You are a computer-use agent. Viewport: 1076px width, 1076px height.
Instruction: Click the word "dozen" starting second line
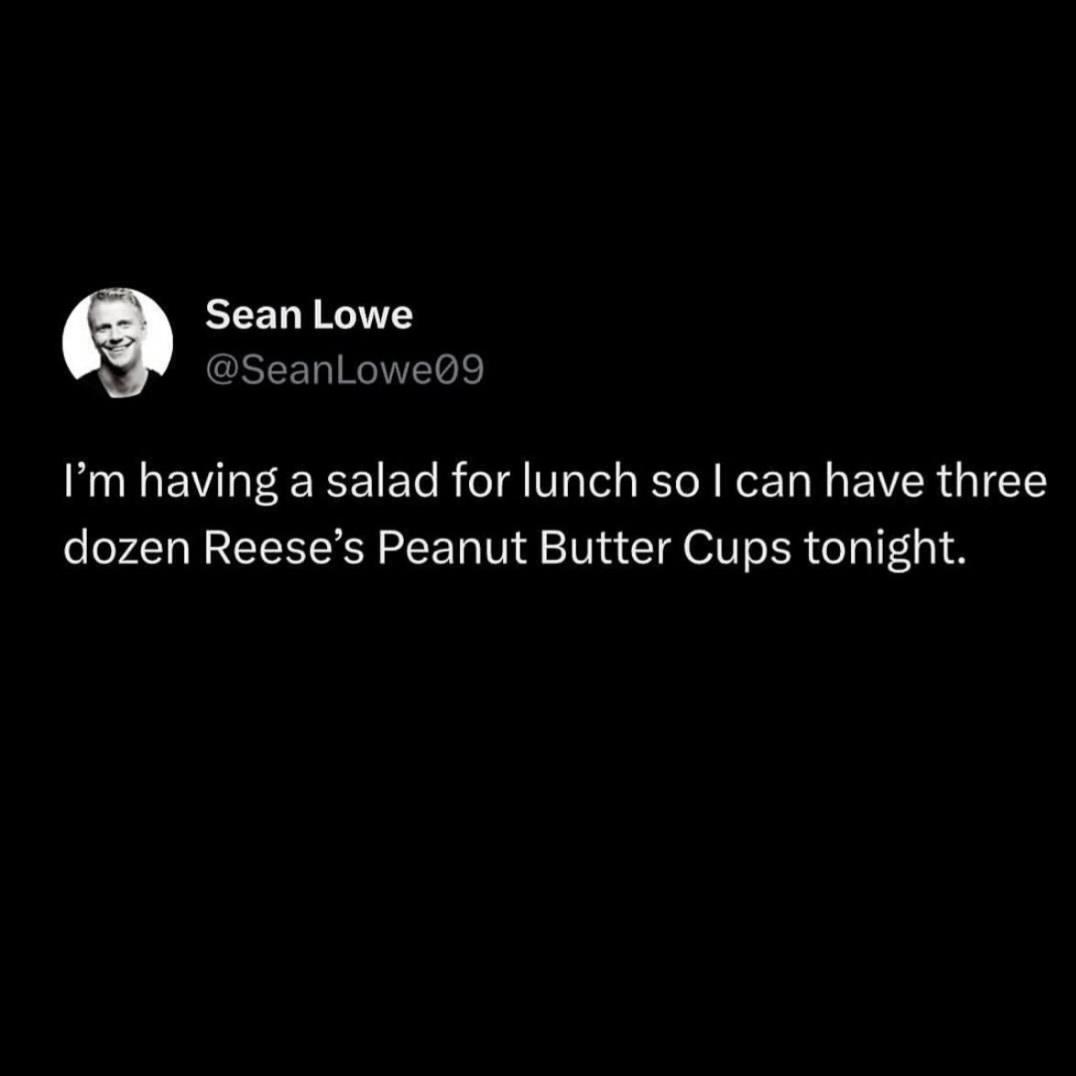coord(127,549)
